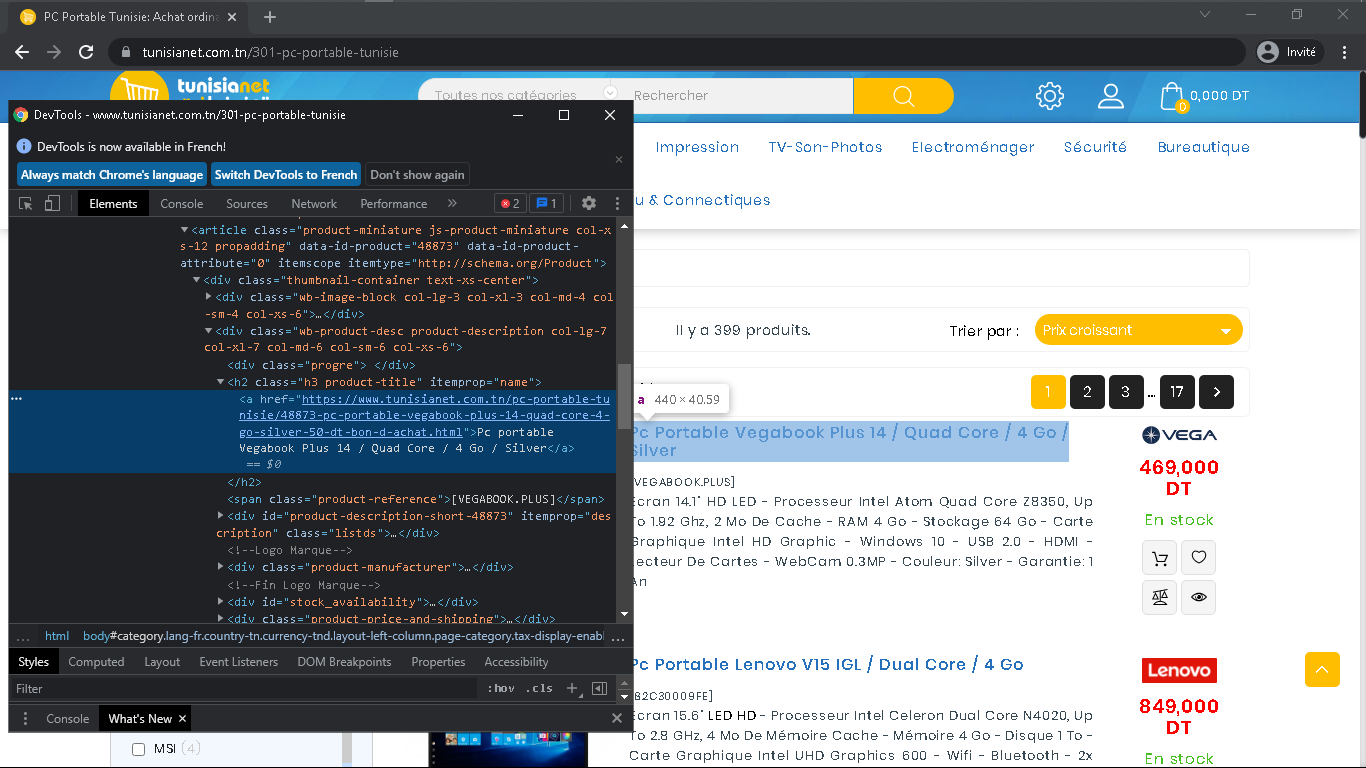This screenshot has width=1366, height=768.
Task: Open the user account icon
Action: click(1111, 96)
